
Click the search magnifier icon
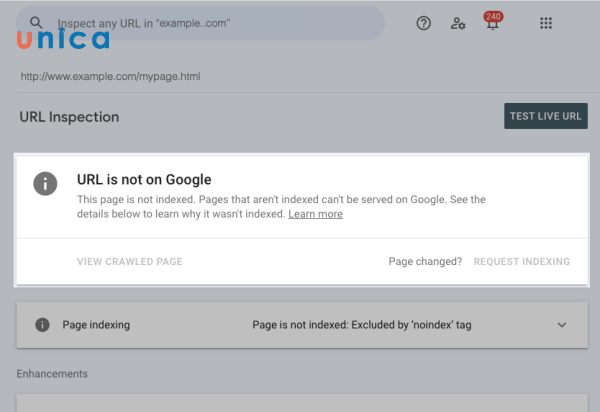pyautogui.click(x=37, y=22)
